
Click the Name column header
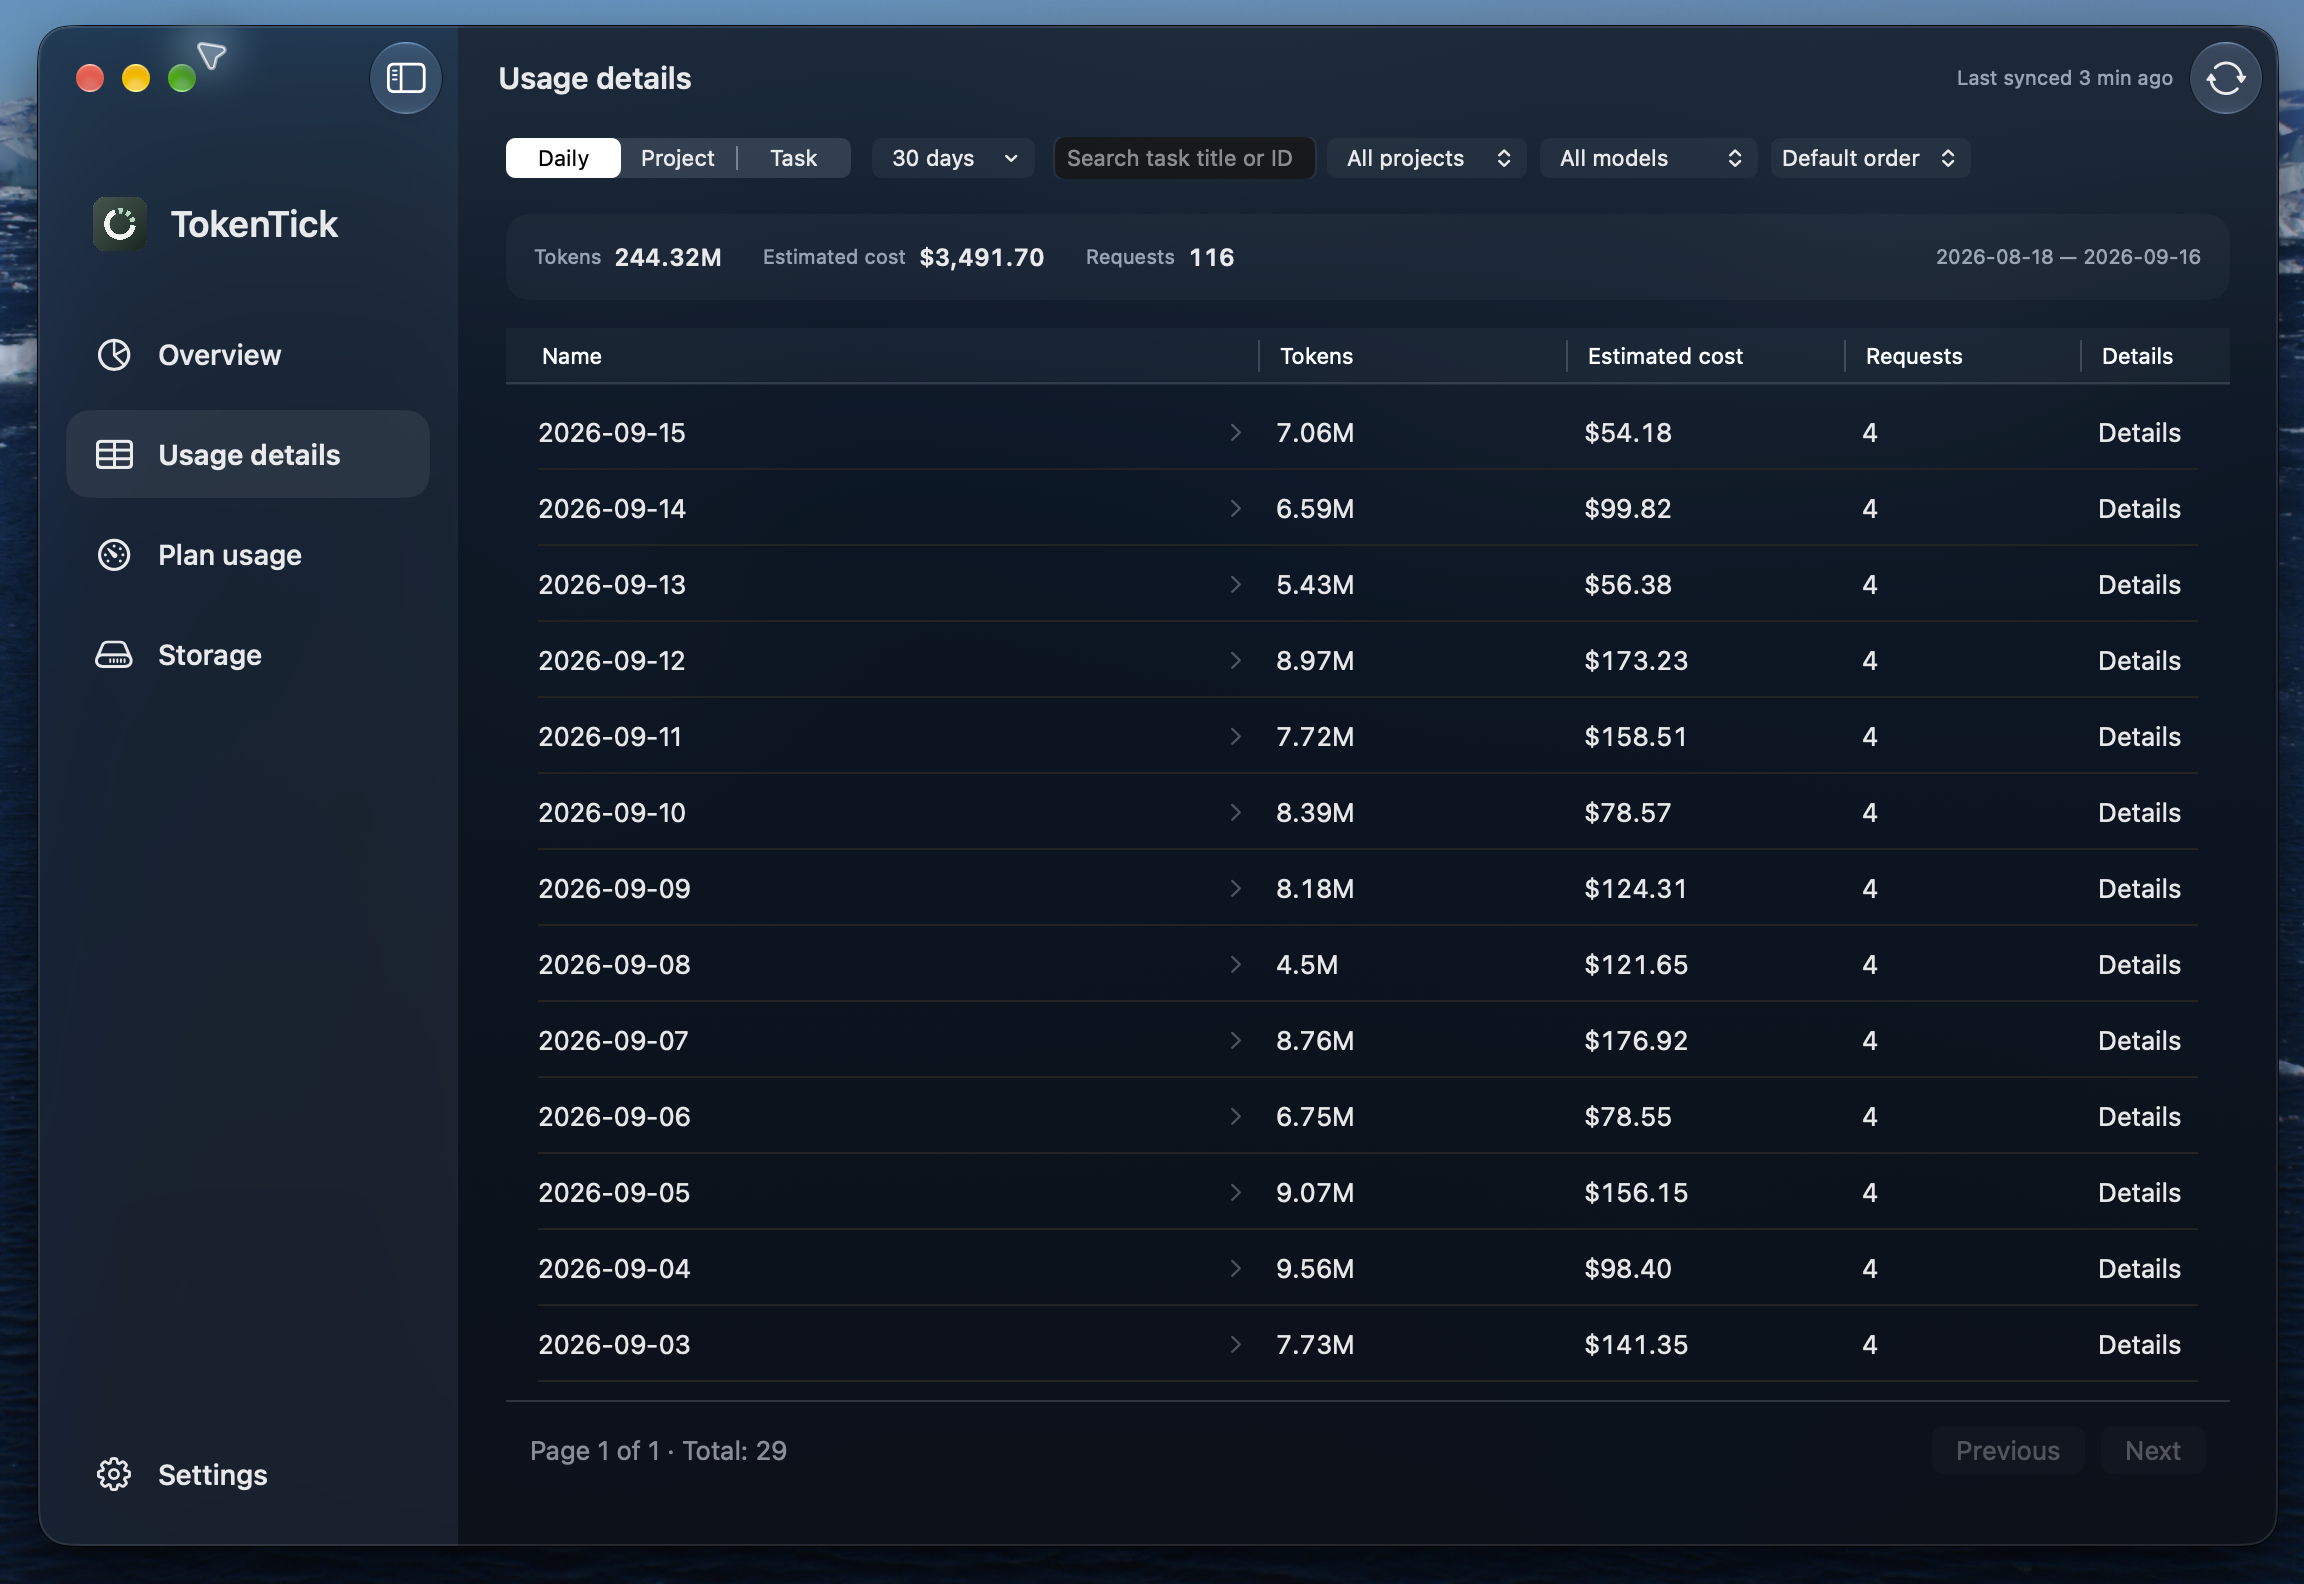tap(571, 356)
